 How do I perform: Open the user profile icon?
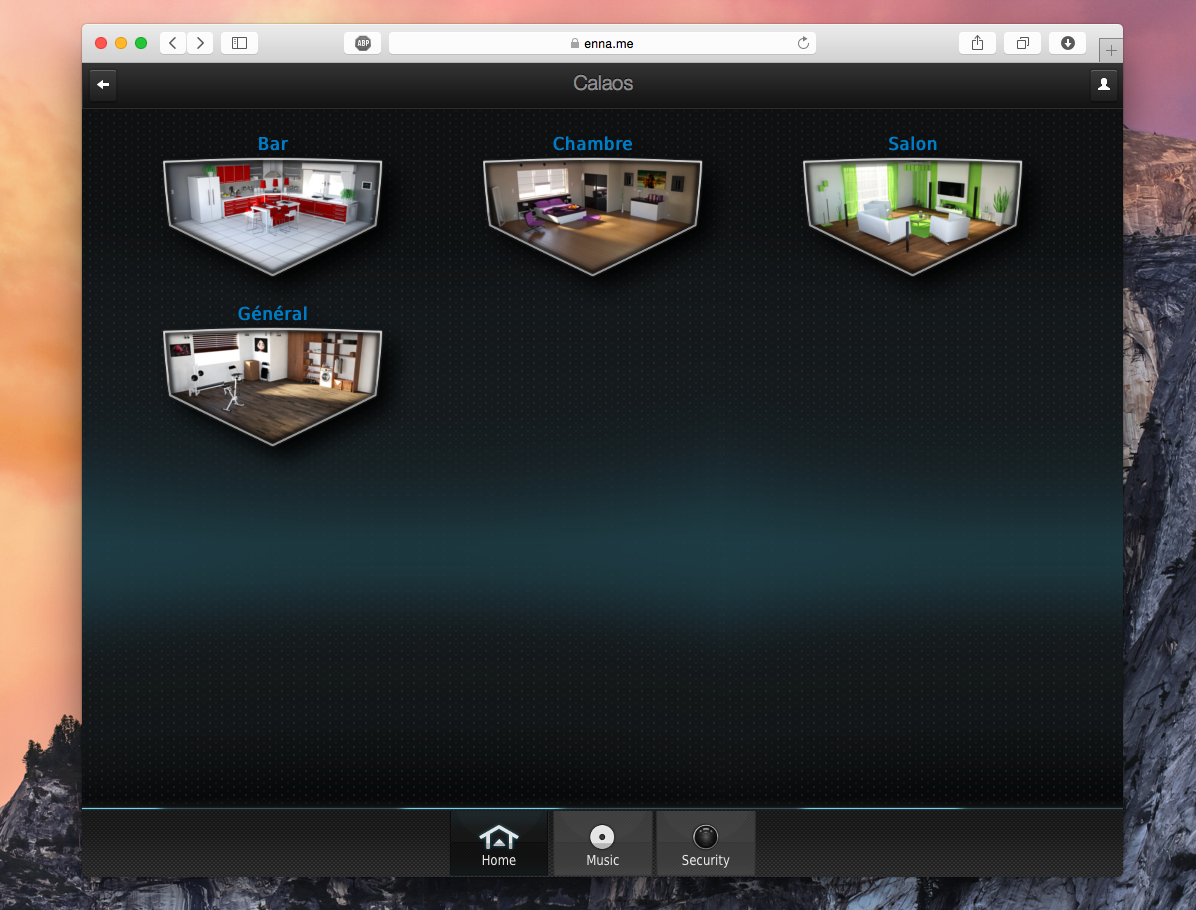1103,85
